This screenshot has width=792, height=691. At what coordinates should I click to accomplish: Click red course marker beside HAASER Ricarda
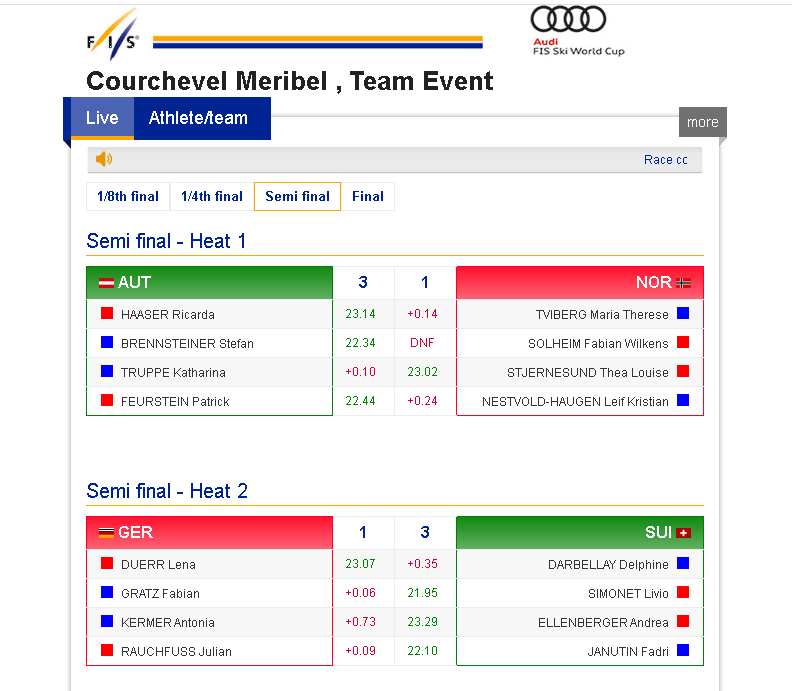point(107,313)
